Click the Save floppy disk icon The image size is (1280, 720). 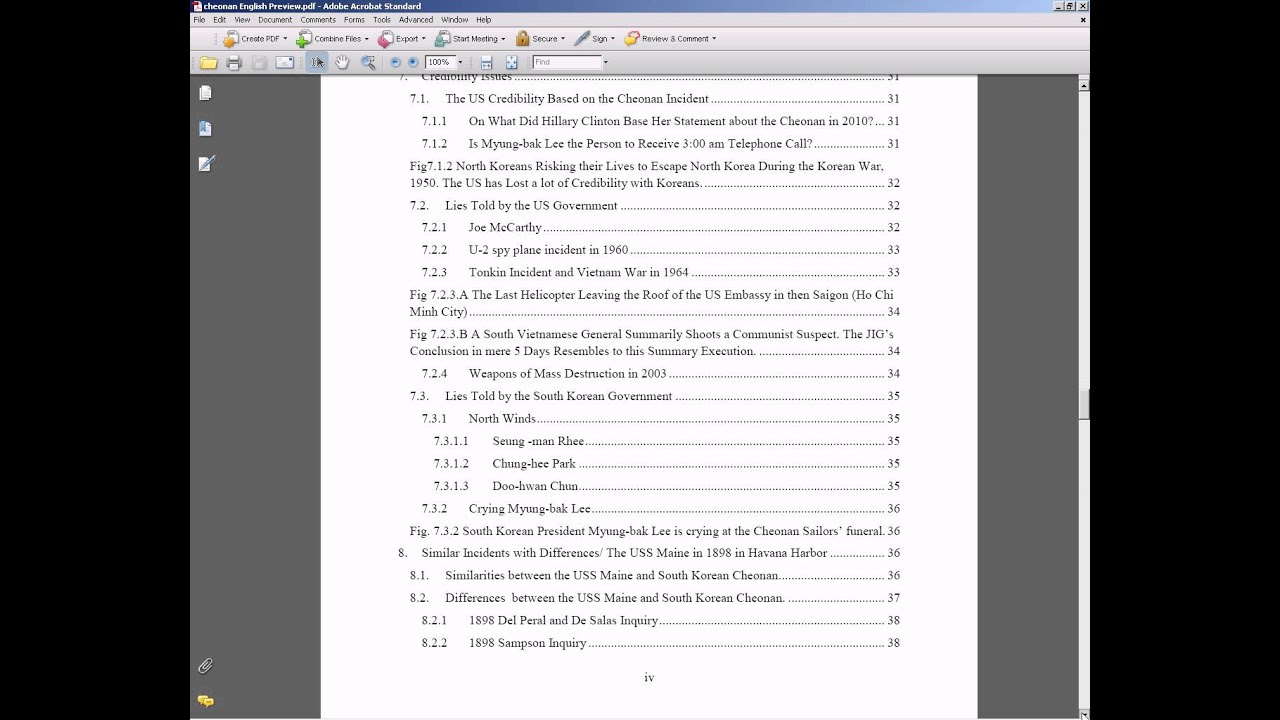tap(259, 63)
